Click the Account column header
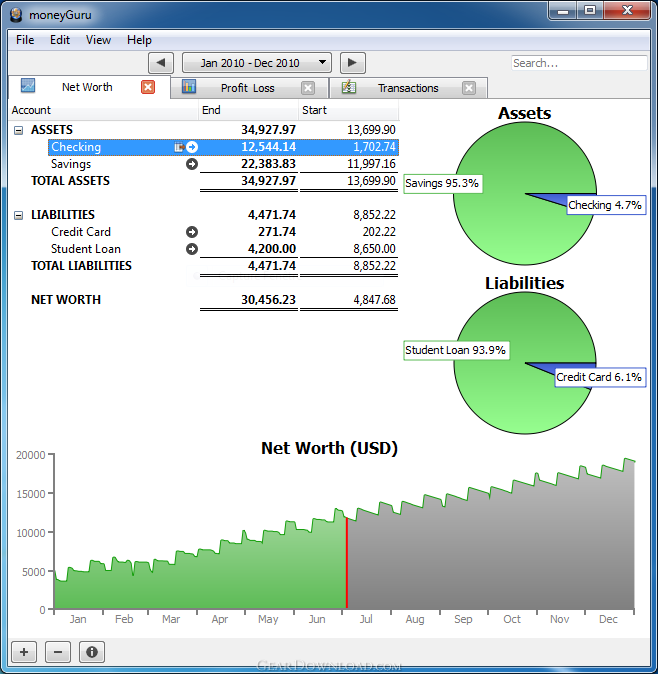The height and width of the screenshot is (674, 658). pos(103,110)
